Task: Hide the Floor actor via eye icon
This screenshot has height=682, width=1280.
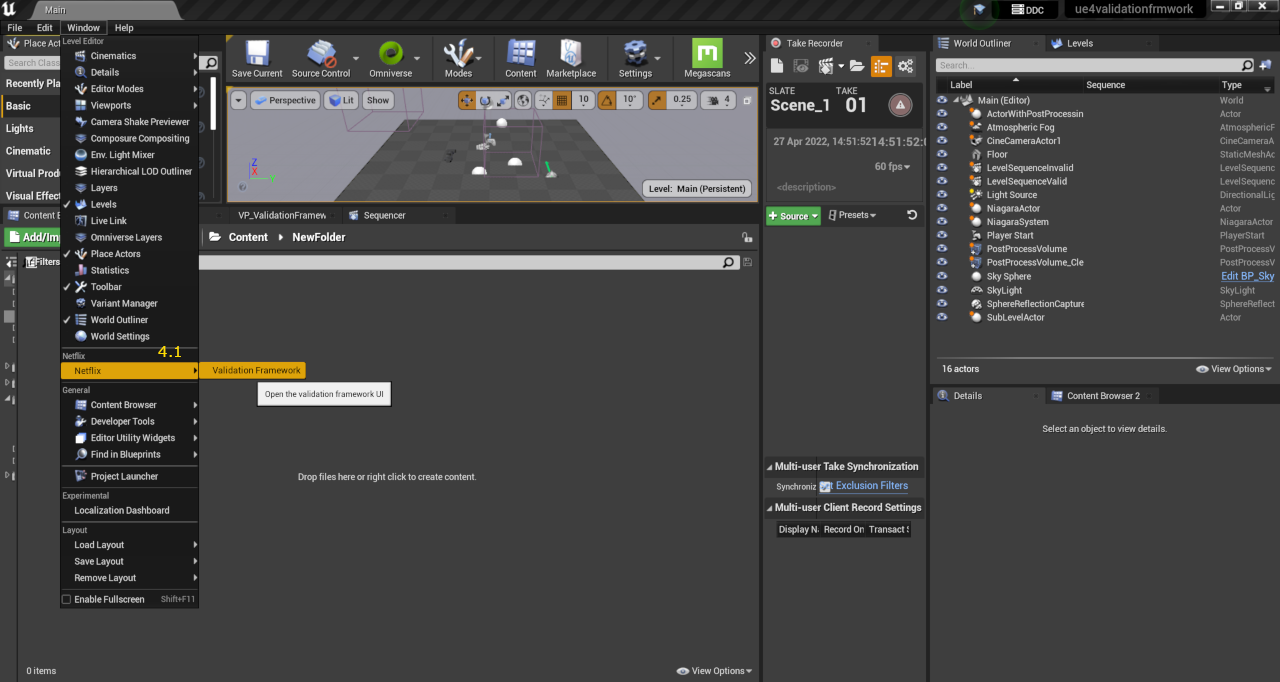Action: click(942, 155)
